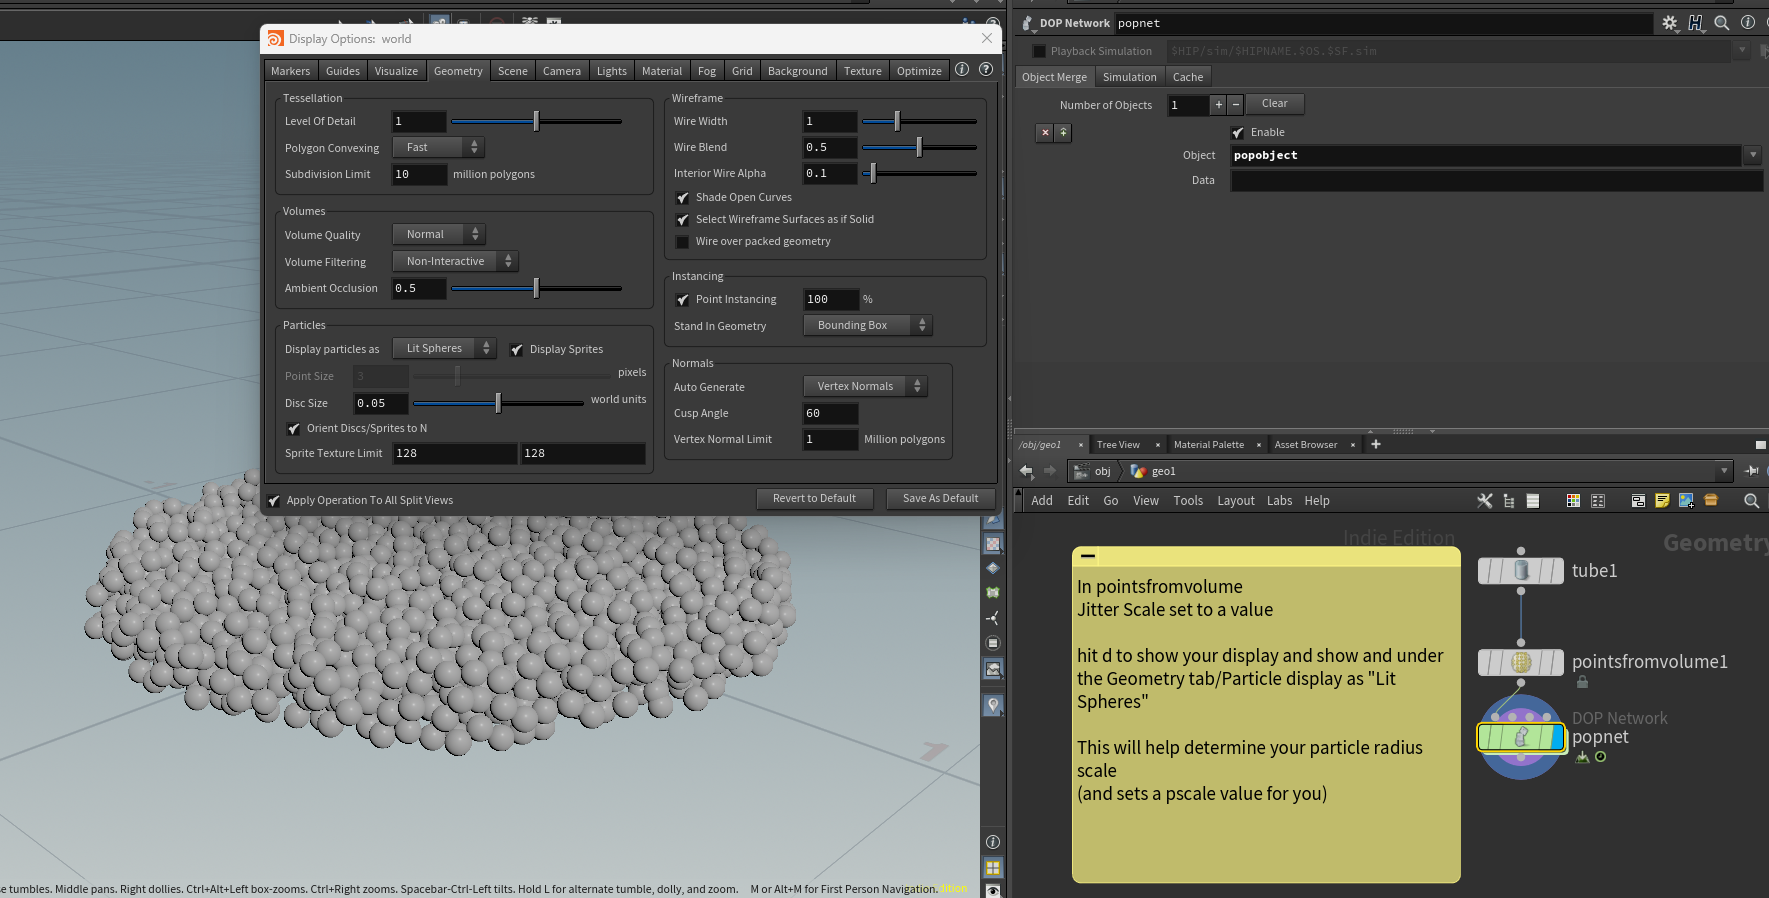This screenshot has width=1769, height=898.
Task: Open the Labs menu
Action: 1279,501
